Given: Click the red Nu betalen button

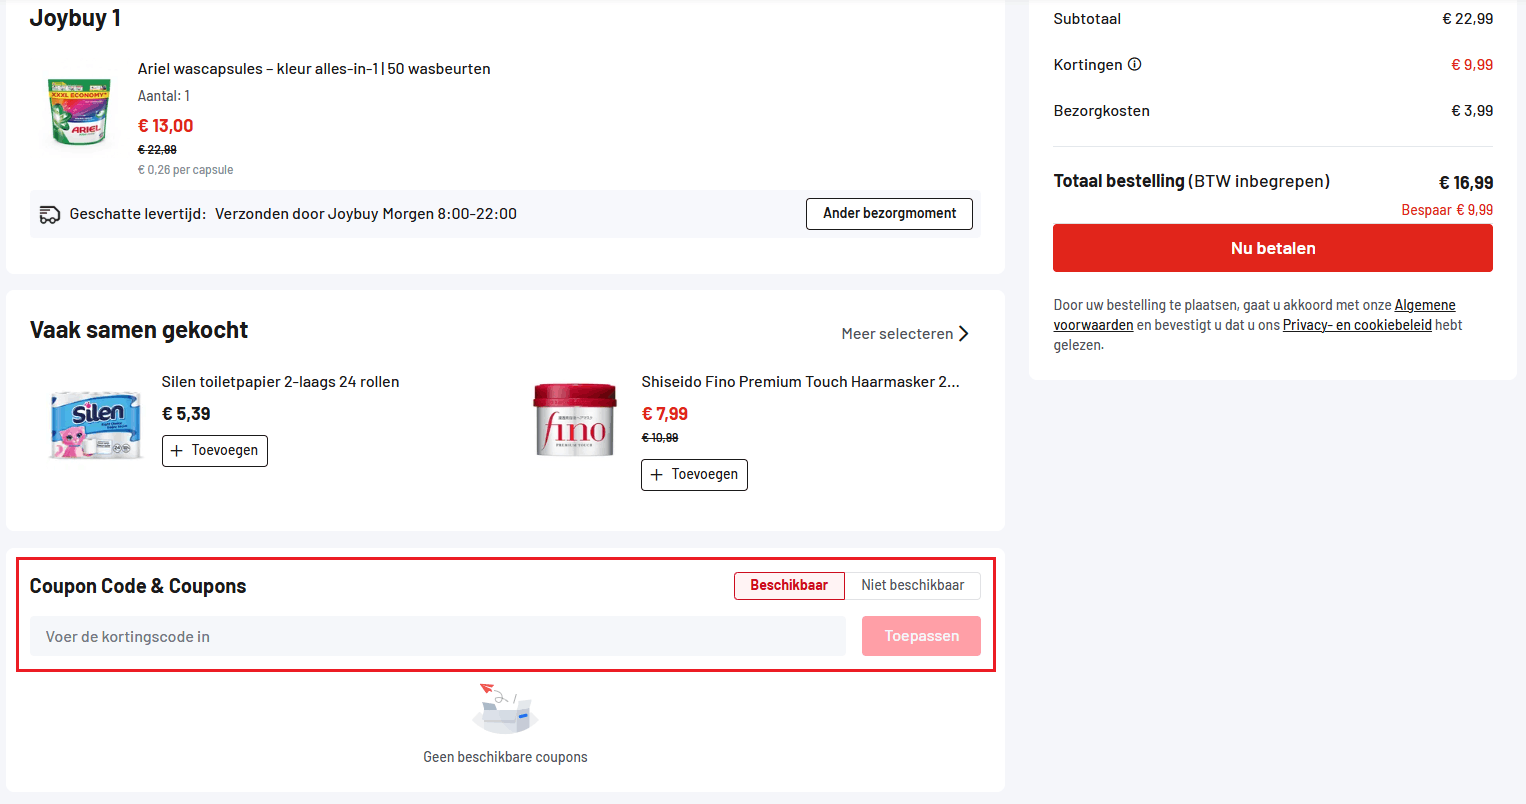Looking at the screenshot, I should coord(1272,248).
